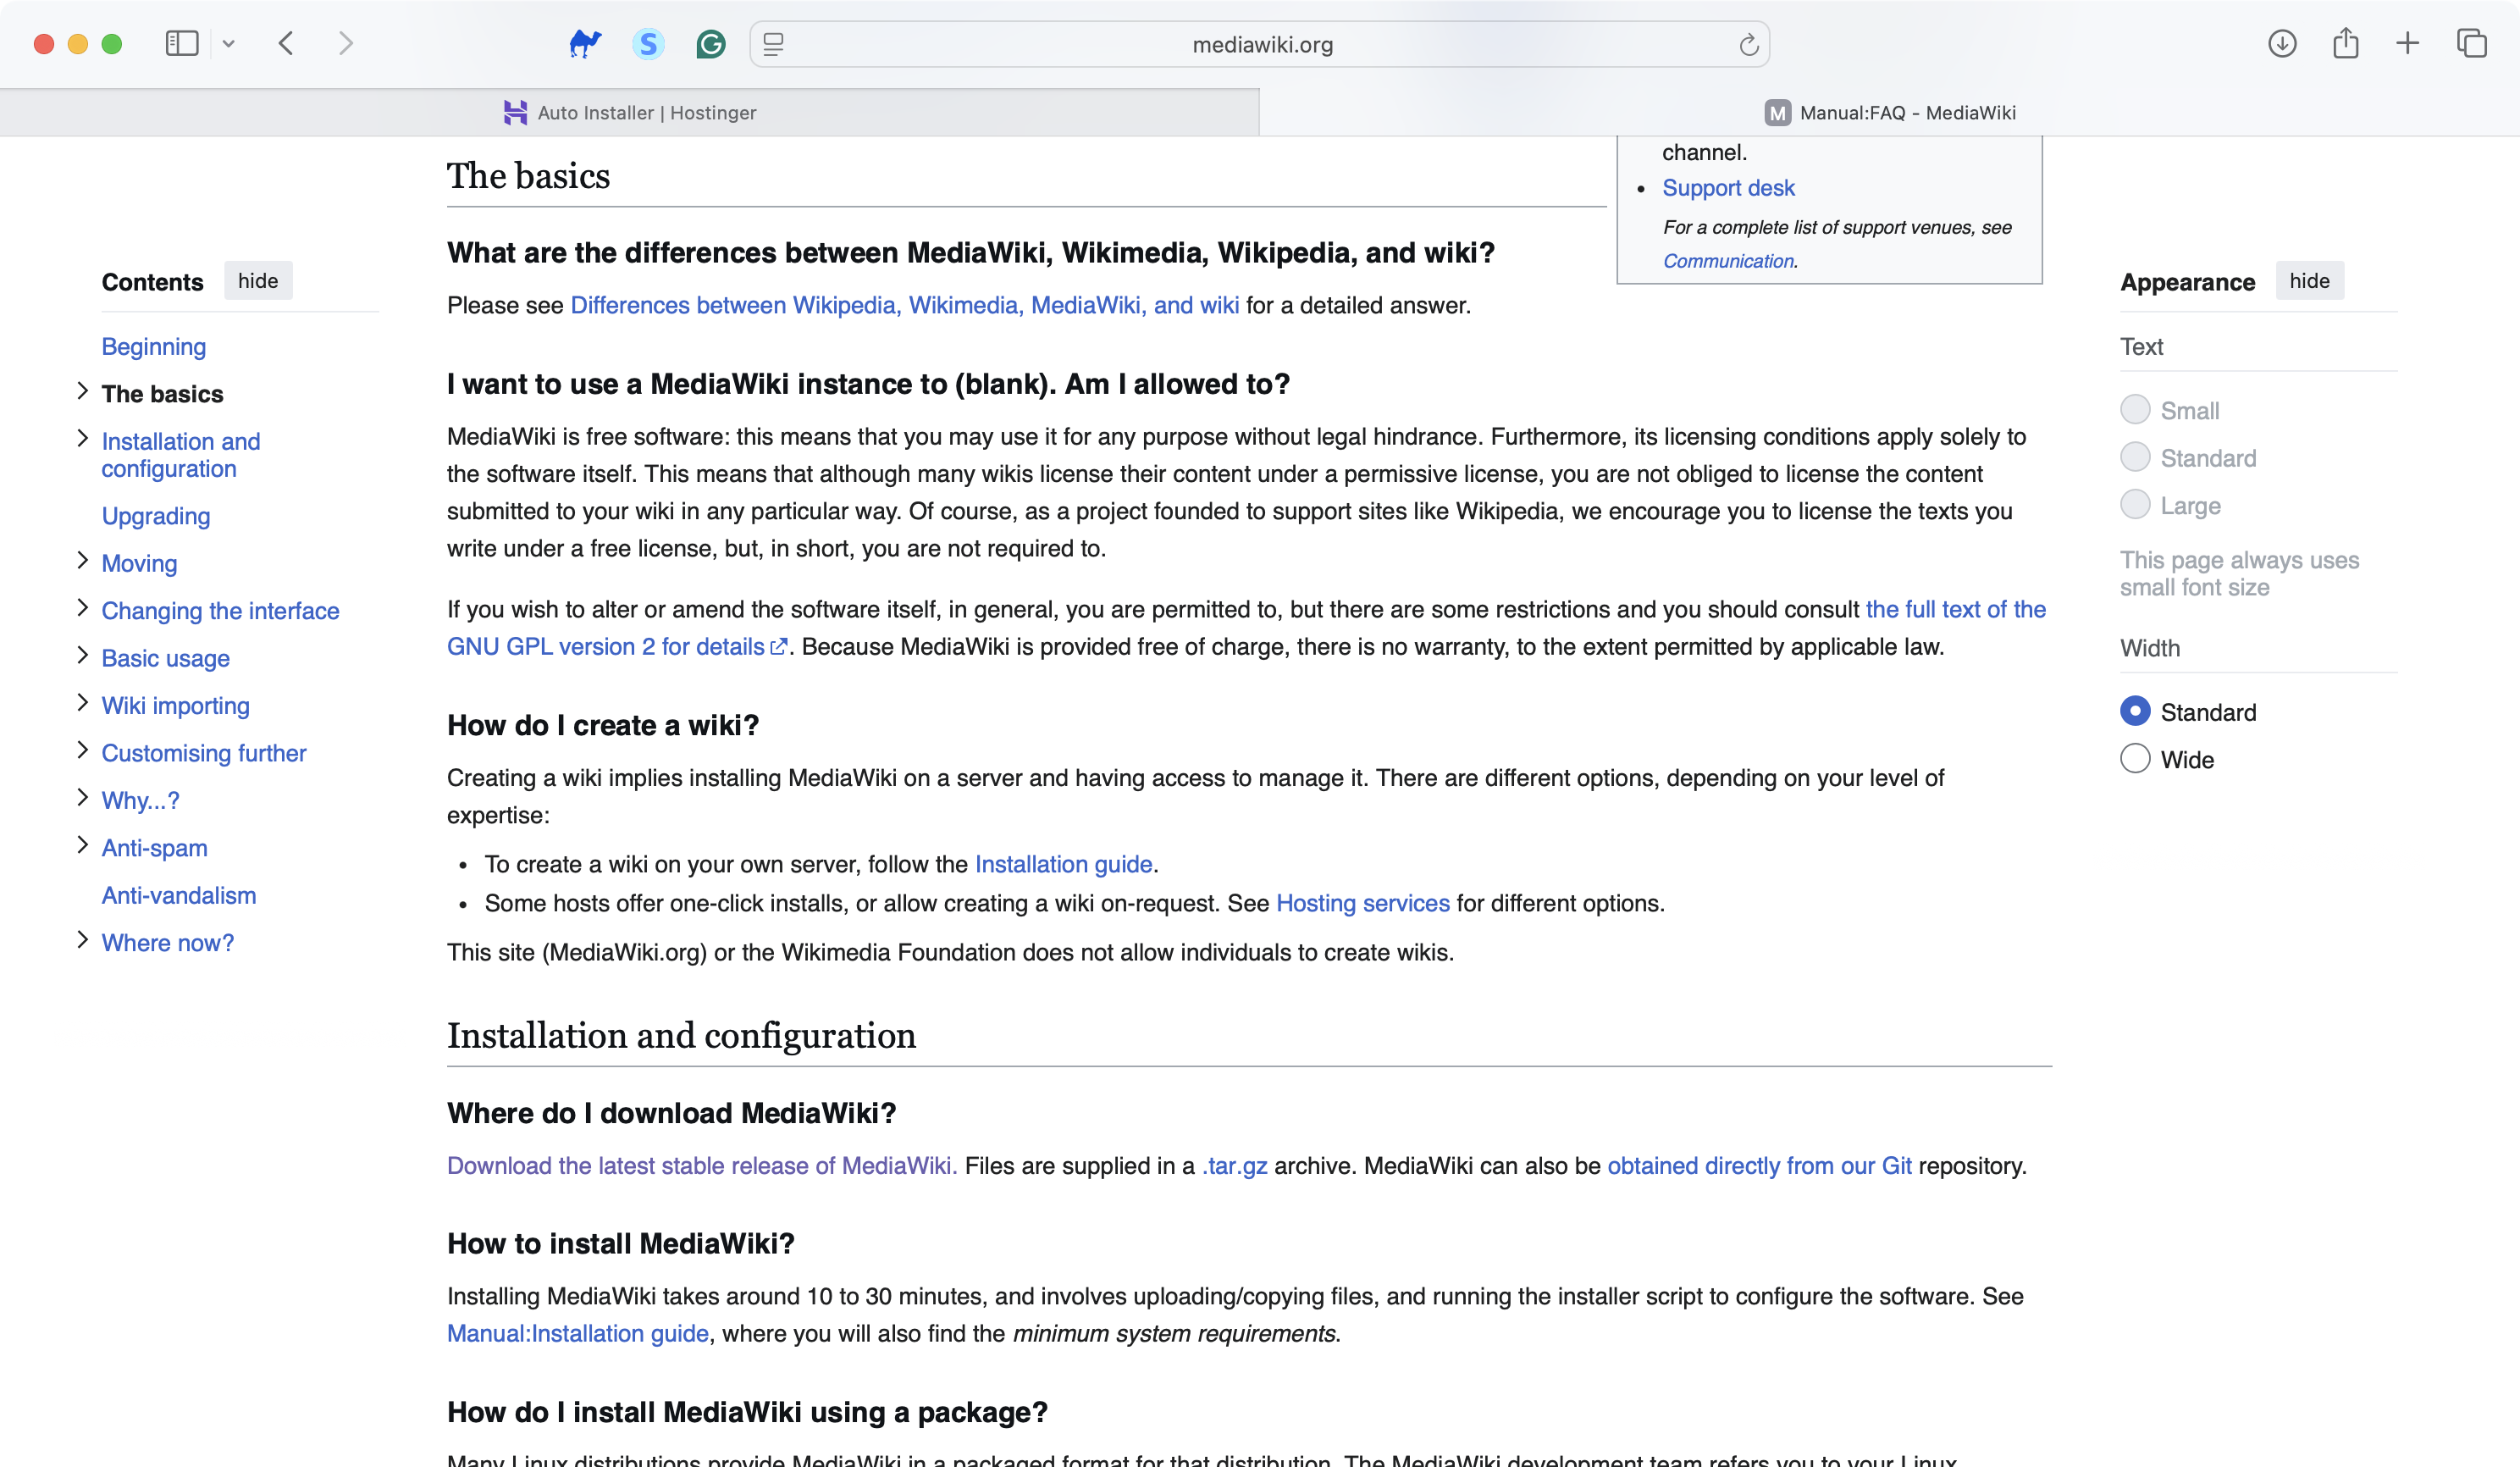Open Downloads from the toolbar
This screenshot has height=1467, width=2520.
pyautogui.click(x=2283, y=43)
